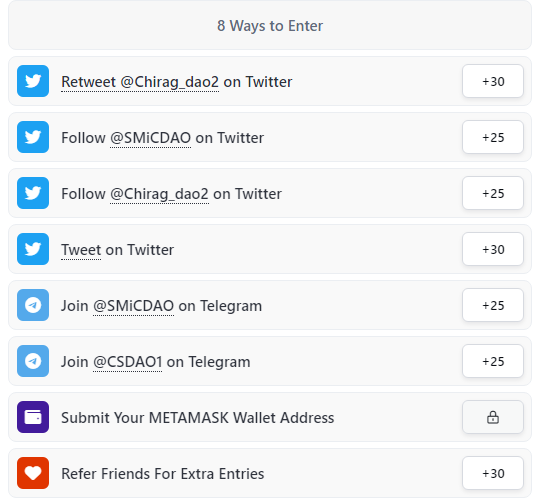Click +25 button for Join @SMiCDAO Telegram
This screenshot has height=504, width=540.
pyautogui.click(x=493, y=305)
